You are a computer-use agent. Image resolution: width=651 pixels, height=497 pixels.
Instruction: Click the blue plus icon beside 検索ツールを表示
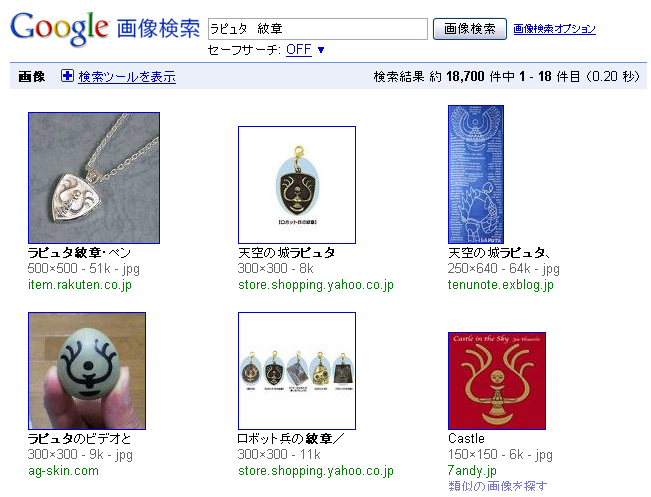[67, 76]
